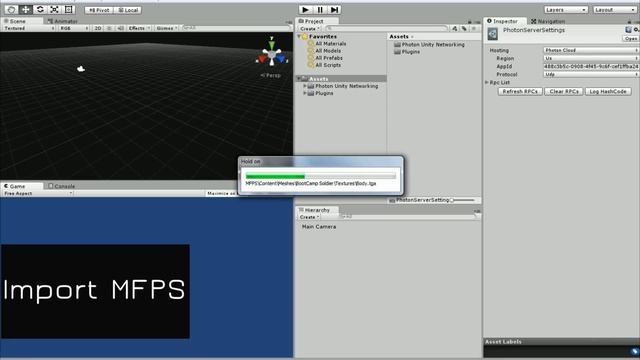This screenshot has height=360, width=640.
Task: Select the Hand tool in the toolbar
Action: [11, 9]
